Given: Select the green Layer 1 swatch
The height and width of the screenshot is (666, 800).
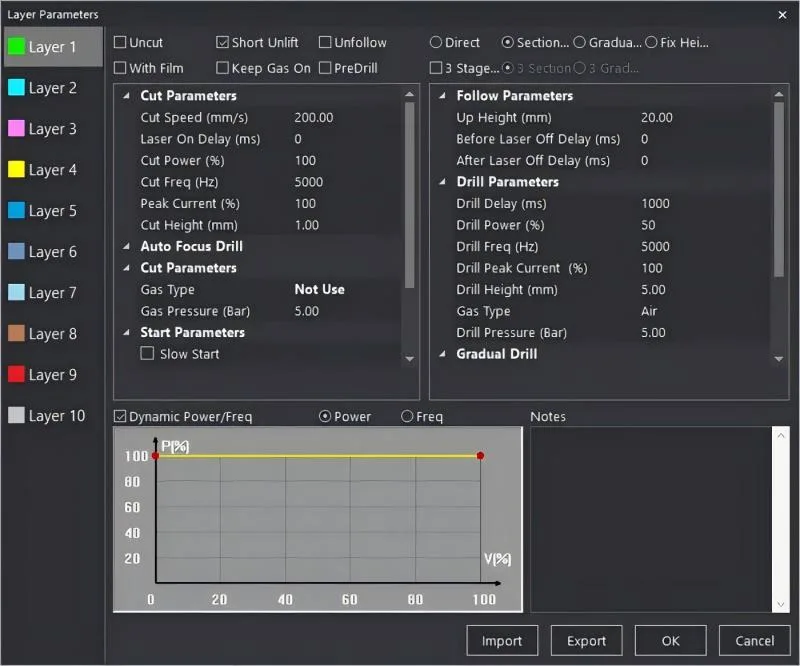Looking at the screenshot, I should [16, 46].
